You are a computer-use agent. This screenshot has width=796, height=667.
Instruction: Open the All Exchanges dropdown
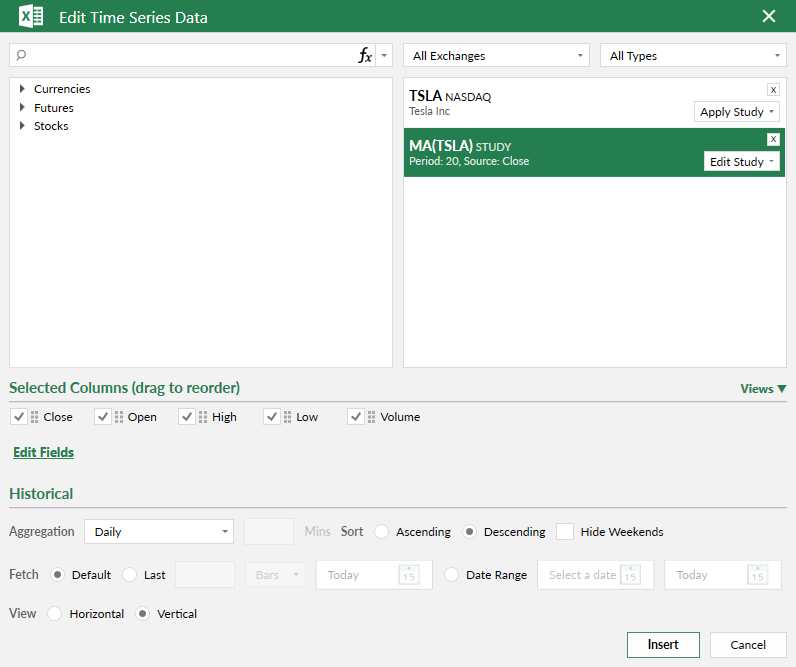pos(496,55)
